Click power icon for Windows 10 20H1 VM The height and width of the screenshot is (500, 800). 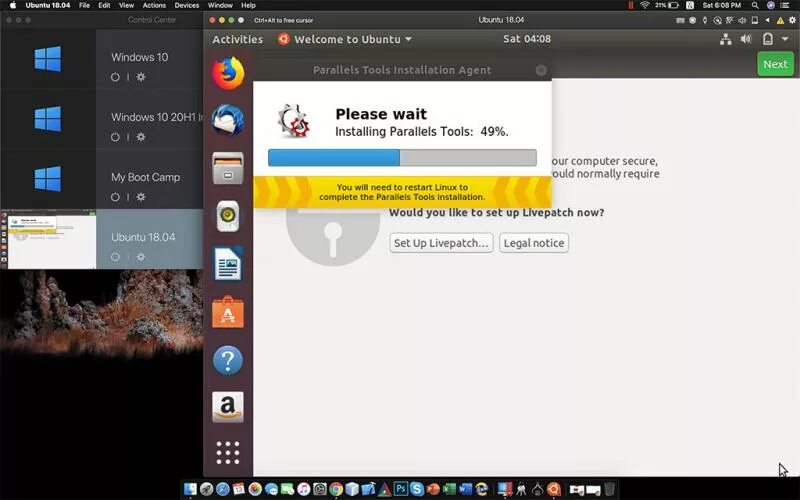point(115,137)
